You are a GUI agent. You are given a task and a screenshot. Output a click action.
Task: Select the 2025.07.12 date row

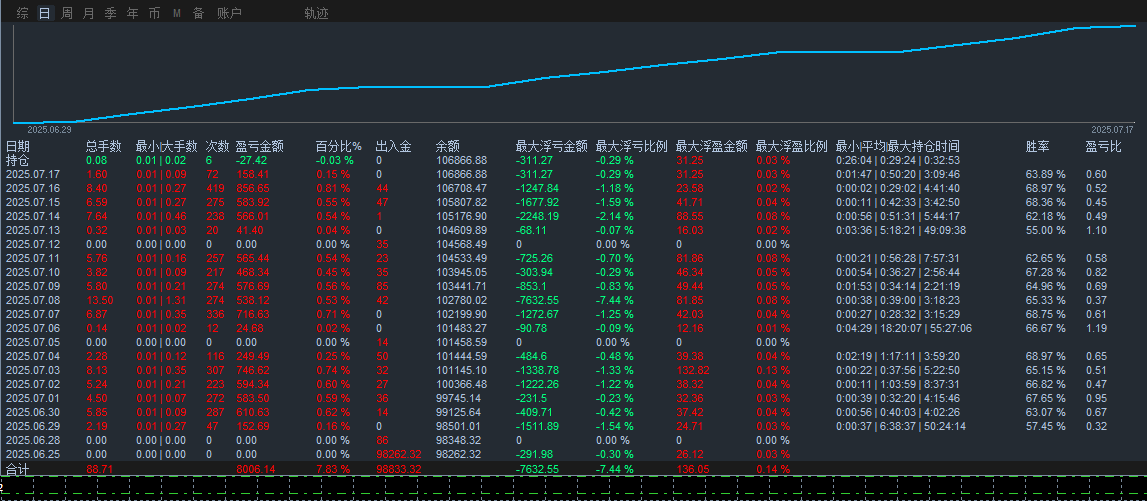point(32,244)
